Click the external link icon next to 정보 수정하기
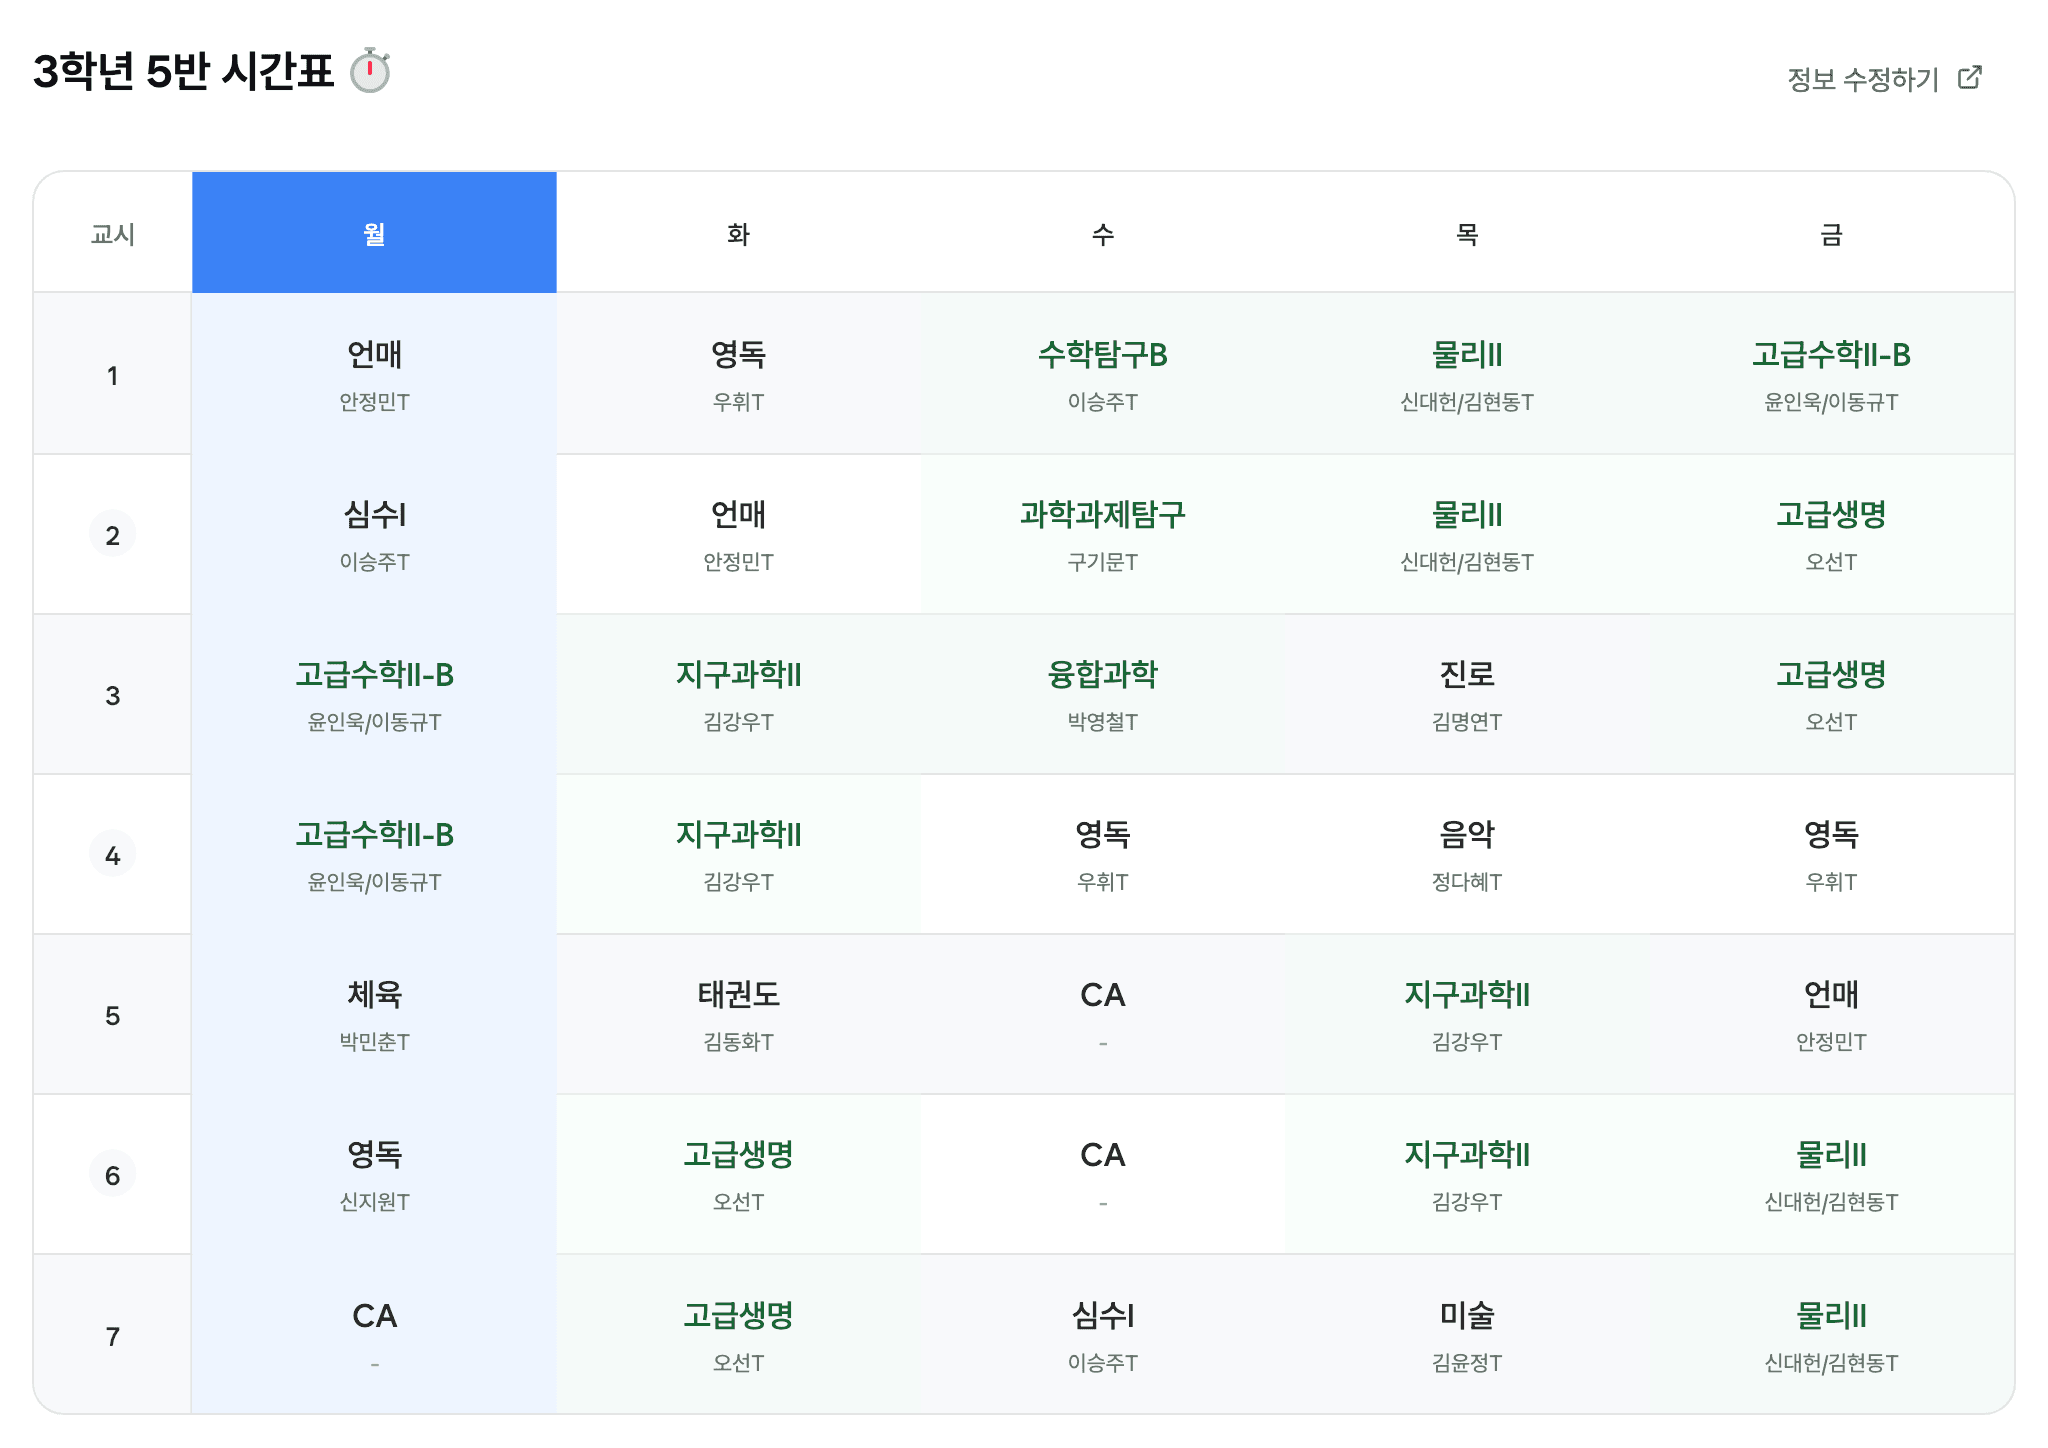The height and width of the screenshot is (1448, 2048). [1969, 78]
